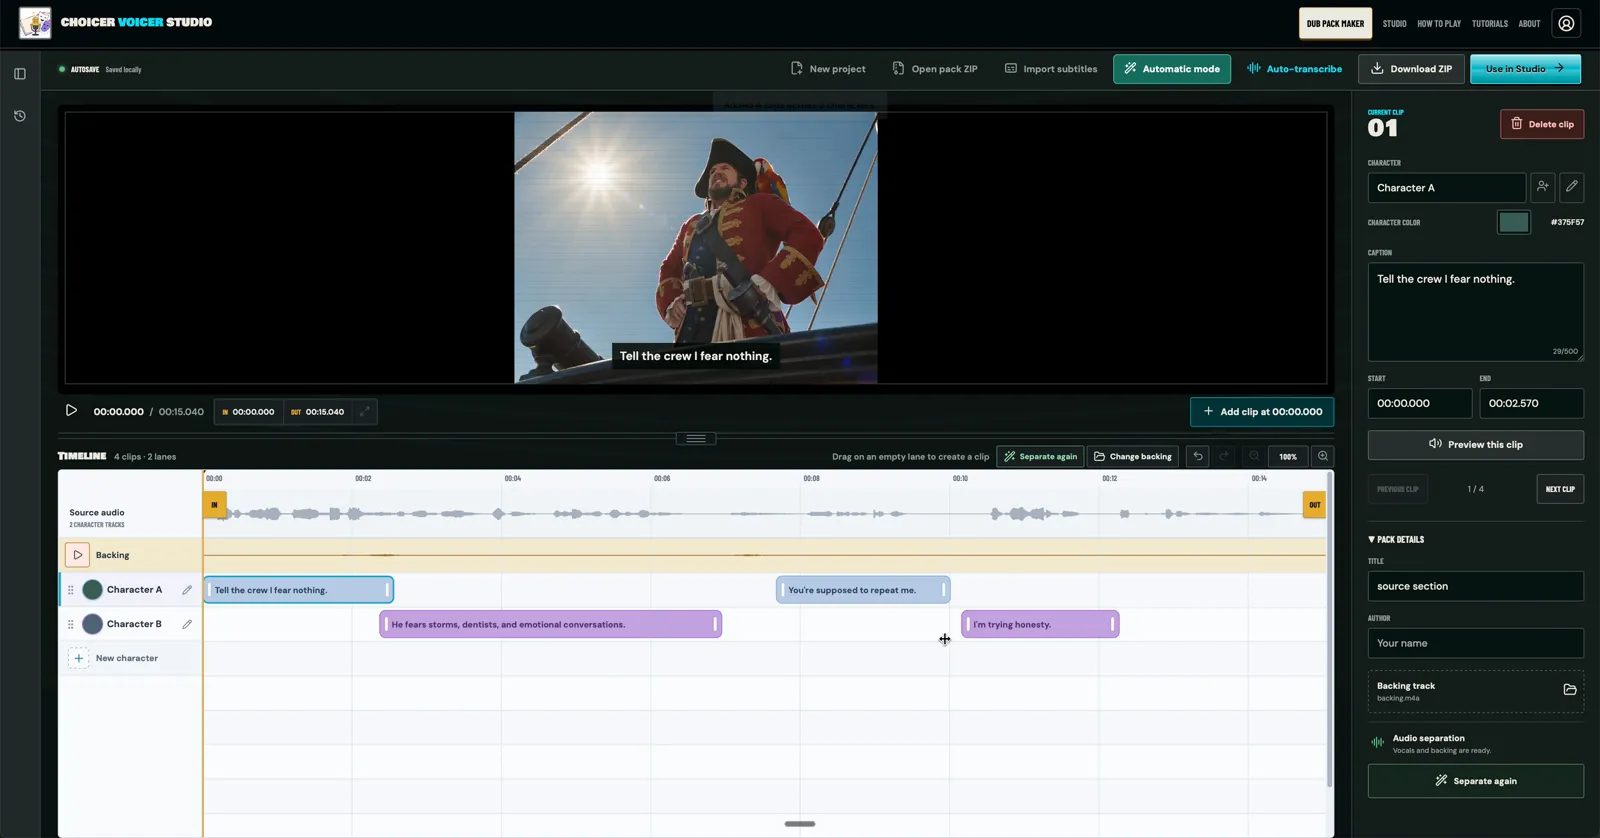Click Use in Studio button
This screenshot has width=1600, height=838.
[1525, 69]
